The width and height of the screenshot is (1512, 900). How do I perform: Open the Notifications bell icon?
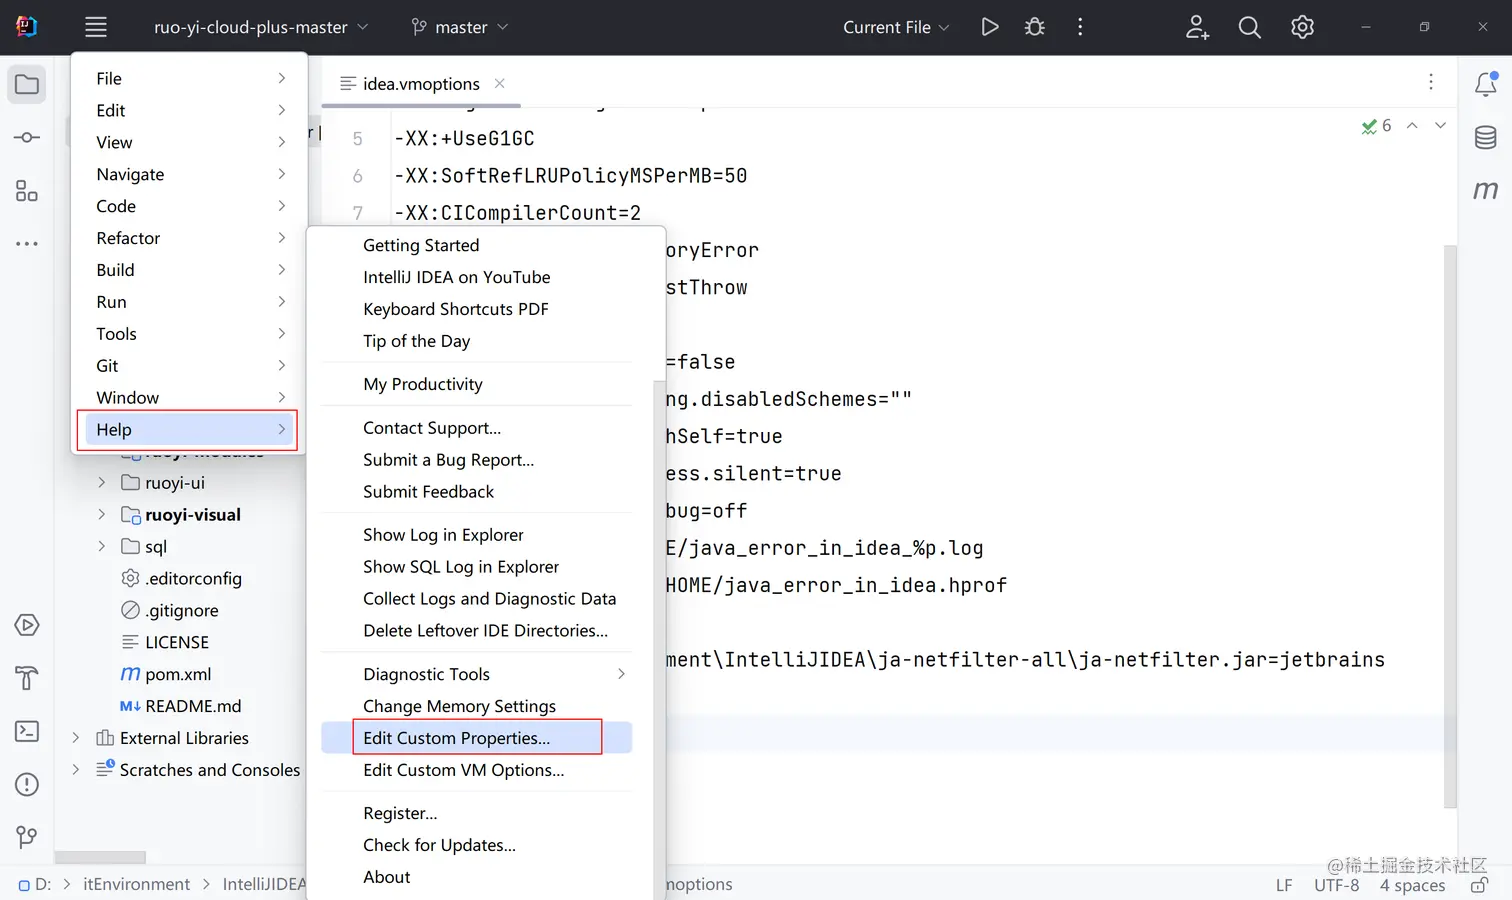pyautogui.click(x=1486, y=85)
